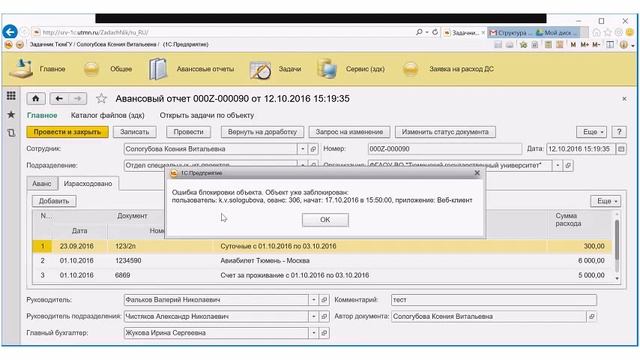Click the M+ memory button
Screen dimensions: 640x360
[584, 44]
